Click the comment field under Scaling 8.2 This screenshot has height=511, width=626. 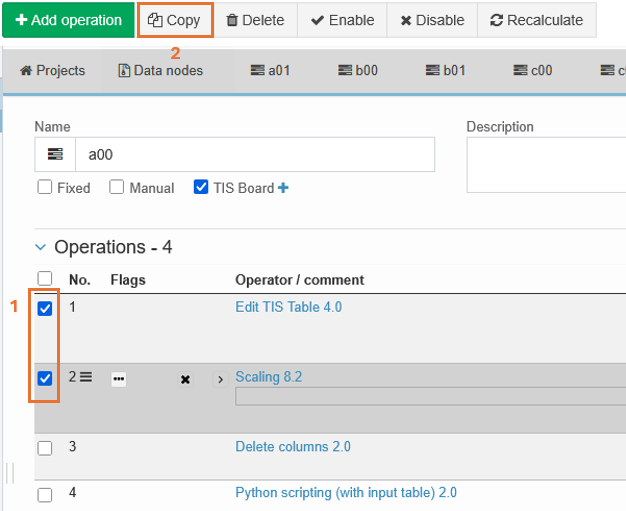pos(430,397)
